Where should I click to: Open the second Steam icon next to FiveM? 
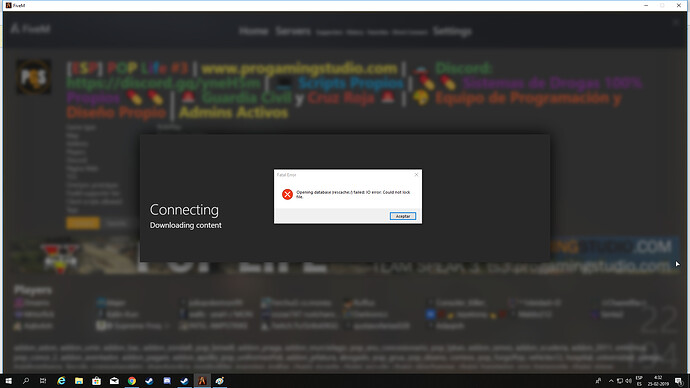(184, 381)
